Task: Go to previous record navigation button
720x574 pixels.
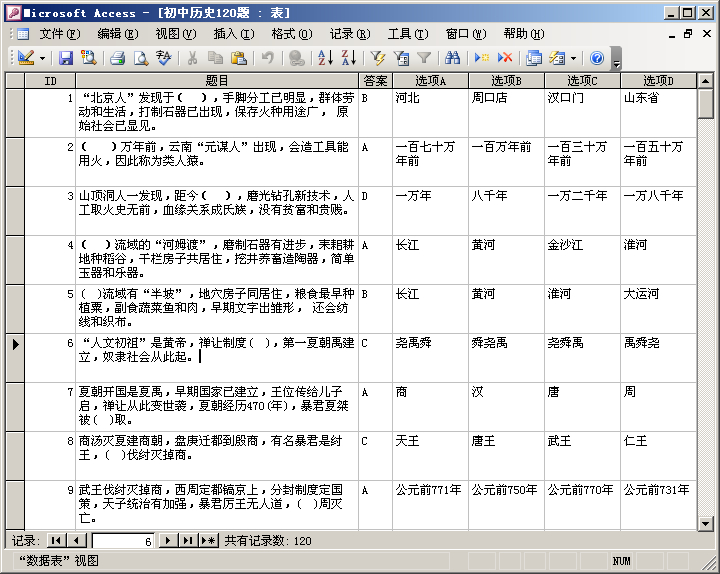Action: pyautogui.click(x=76, y=540)
